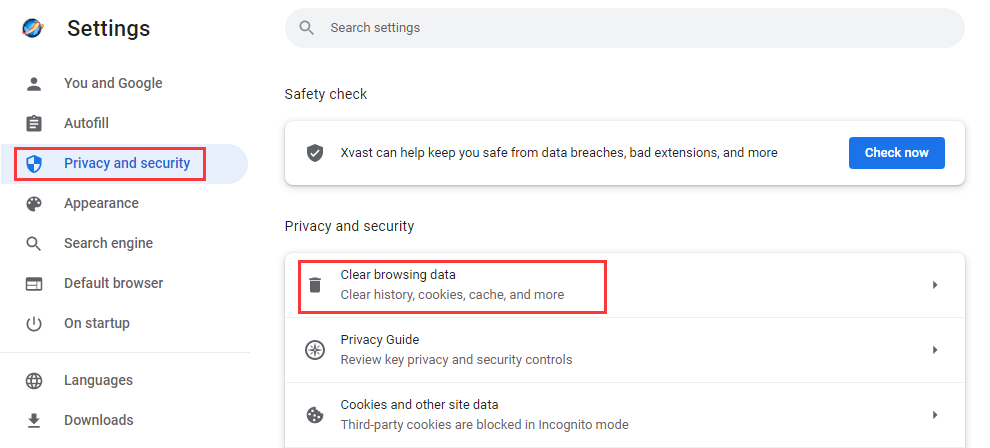Expand the Clear browsing data row arrow
The image size is (990, 448).
[x=935, y=285]
